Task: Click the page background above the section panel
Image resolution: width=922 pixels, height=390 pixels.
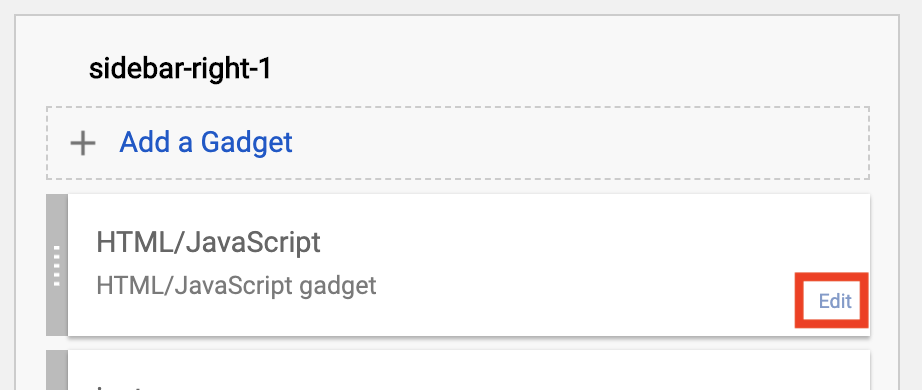Action: click(x=461, y=6)
